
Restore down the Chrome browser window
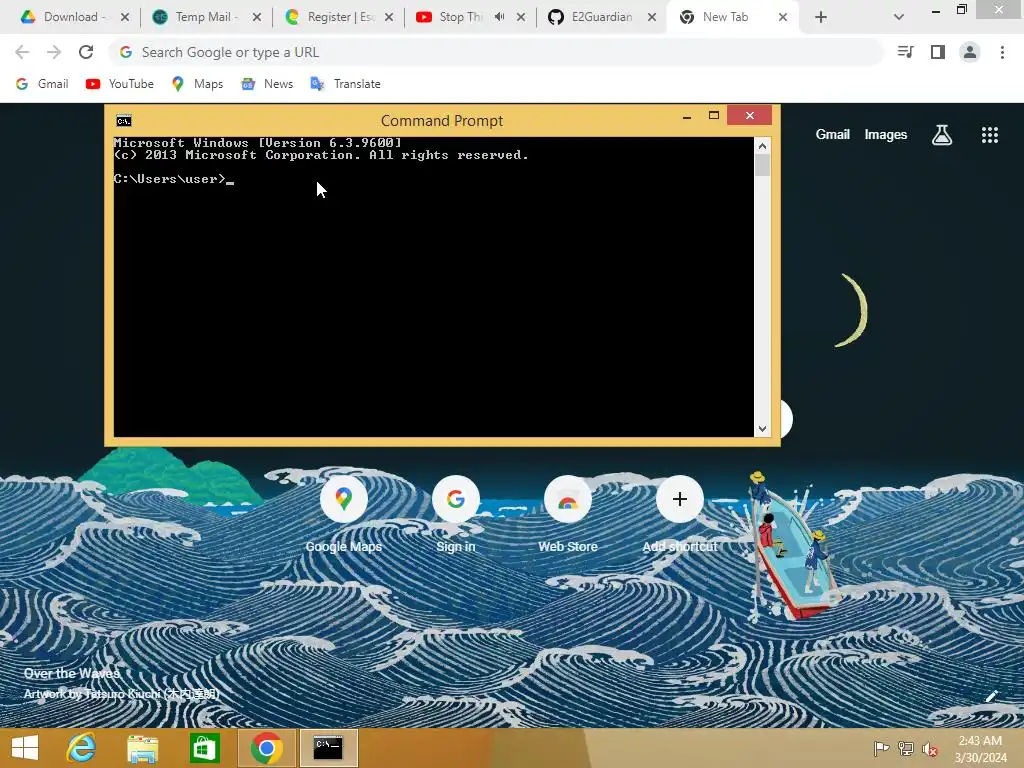961,9
